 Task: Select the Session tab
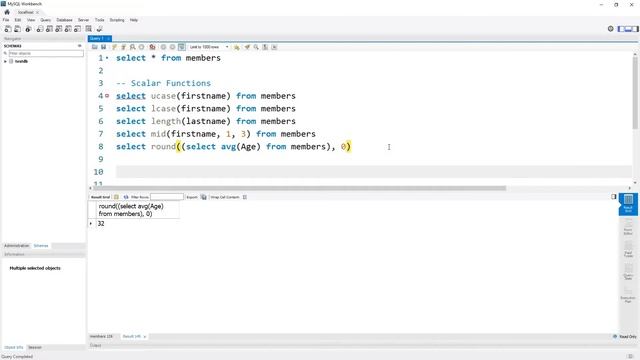click(35, 347)
